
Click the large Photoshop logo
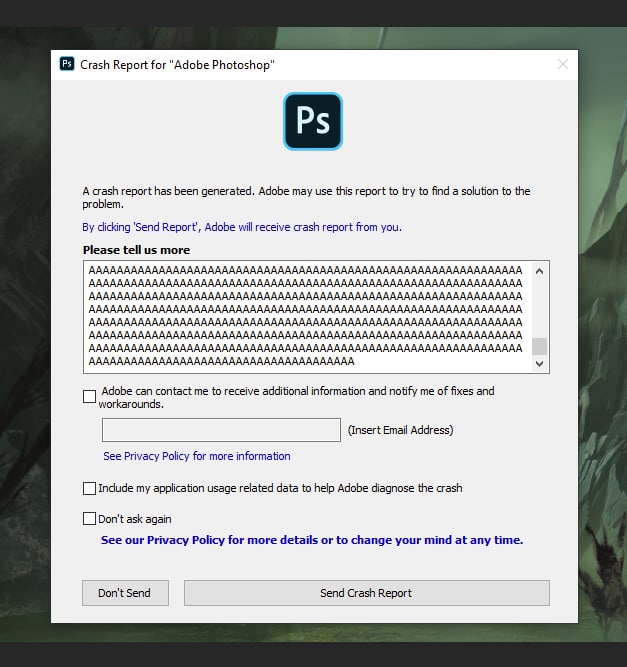tap(313, 121)
